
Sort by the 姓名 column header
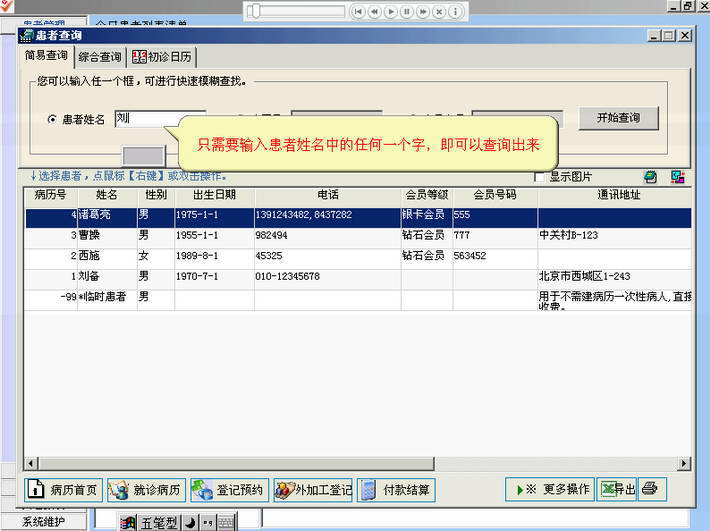(107, 195)
